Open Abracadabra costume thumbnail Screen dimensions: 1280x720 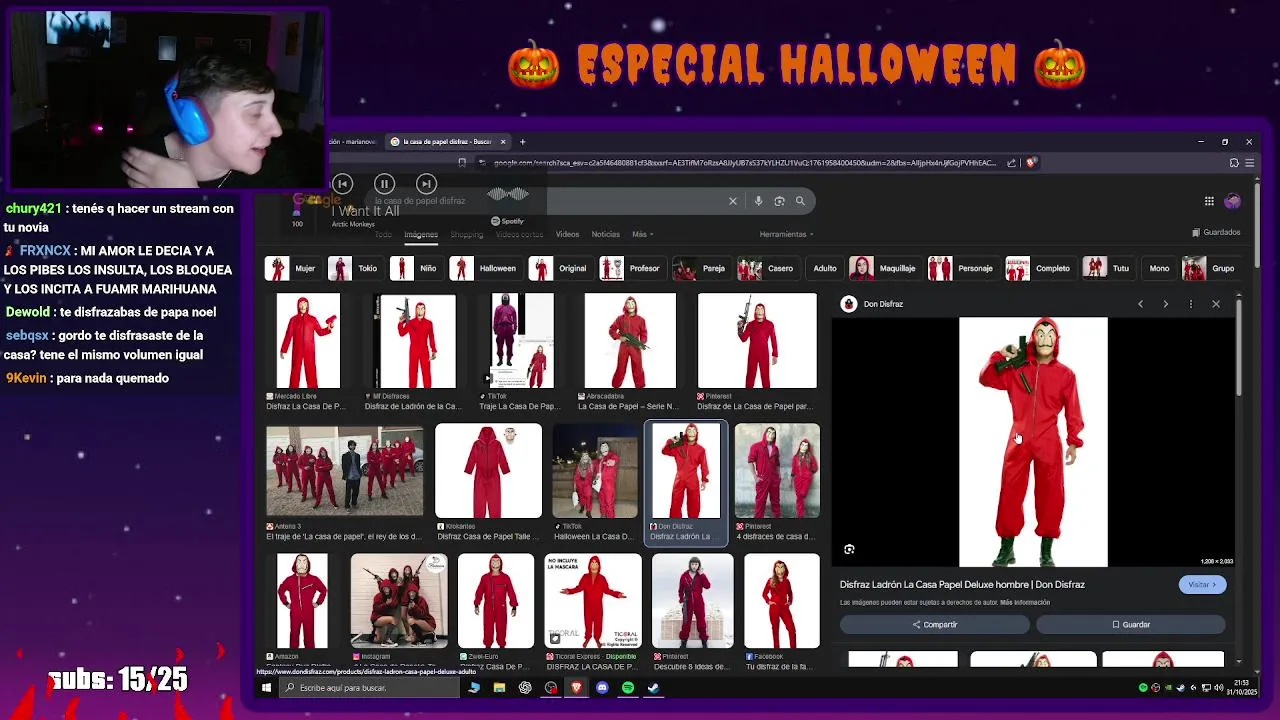[x=630, y=341]
